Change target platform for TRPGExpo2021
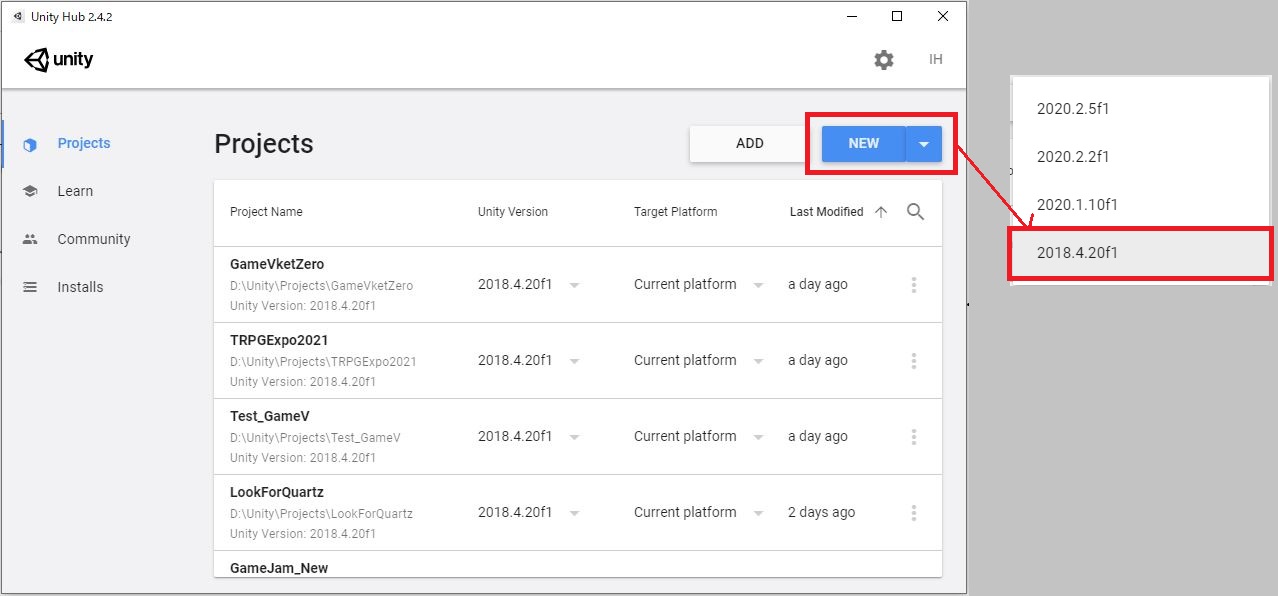Screen dimensions: 1278x596 coord(699,361)
